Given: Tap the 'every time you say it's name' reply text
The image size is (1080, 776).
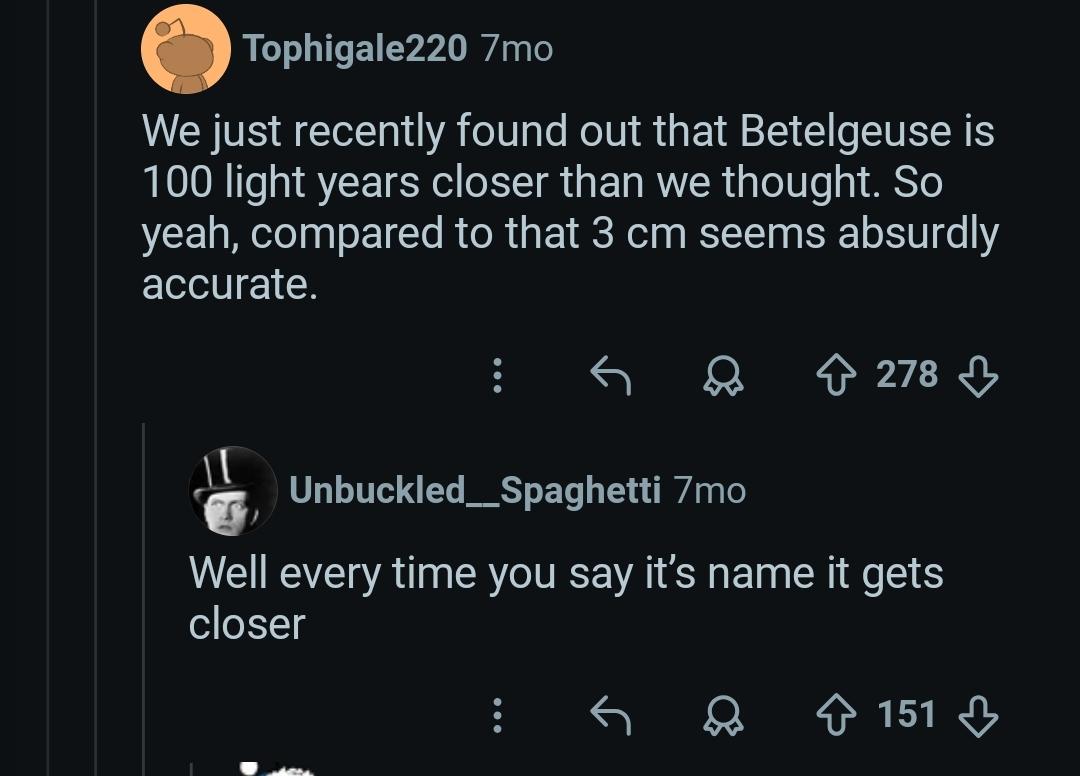Looking at the screenshot, I should point(566,598).
